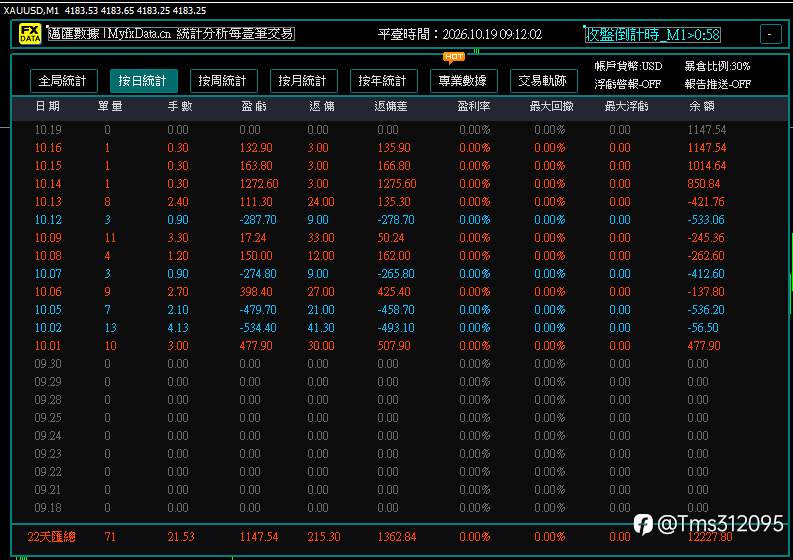This screenshot has height=560, width=793.
Task: Click lots value 4.13 in 10.02 row
Action: point(178,328)
